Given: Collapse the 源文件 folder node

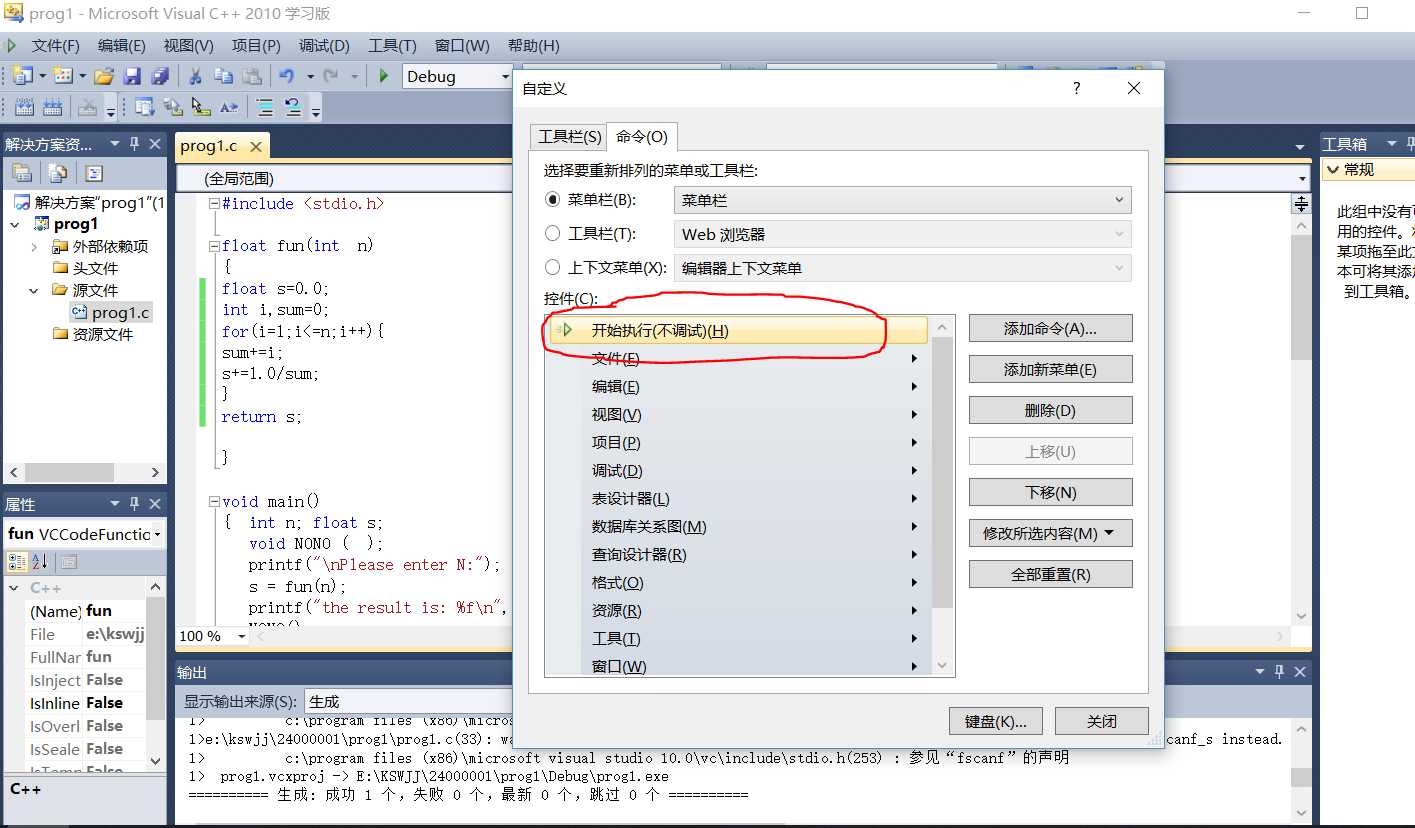Looking at the screenshot, I should coord(35,290).
